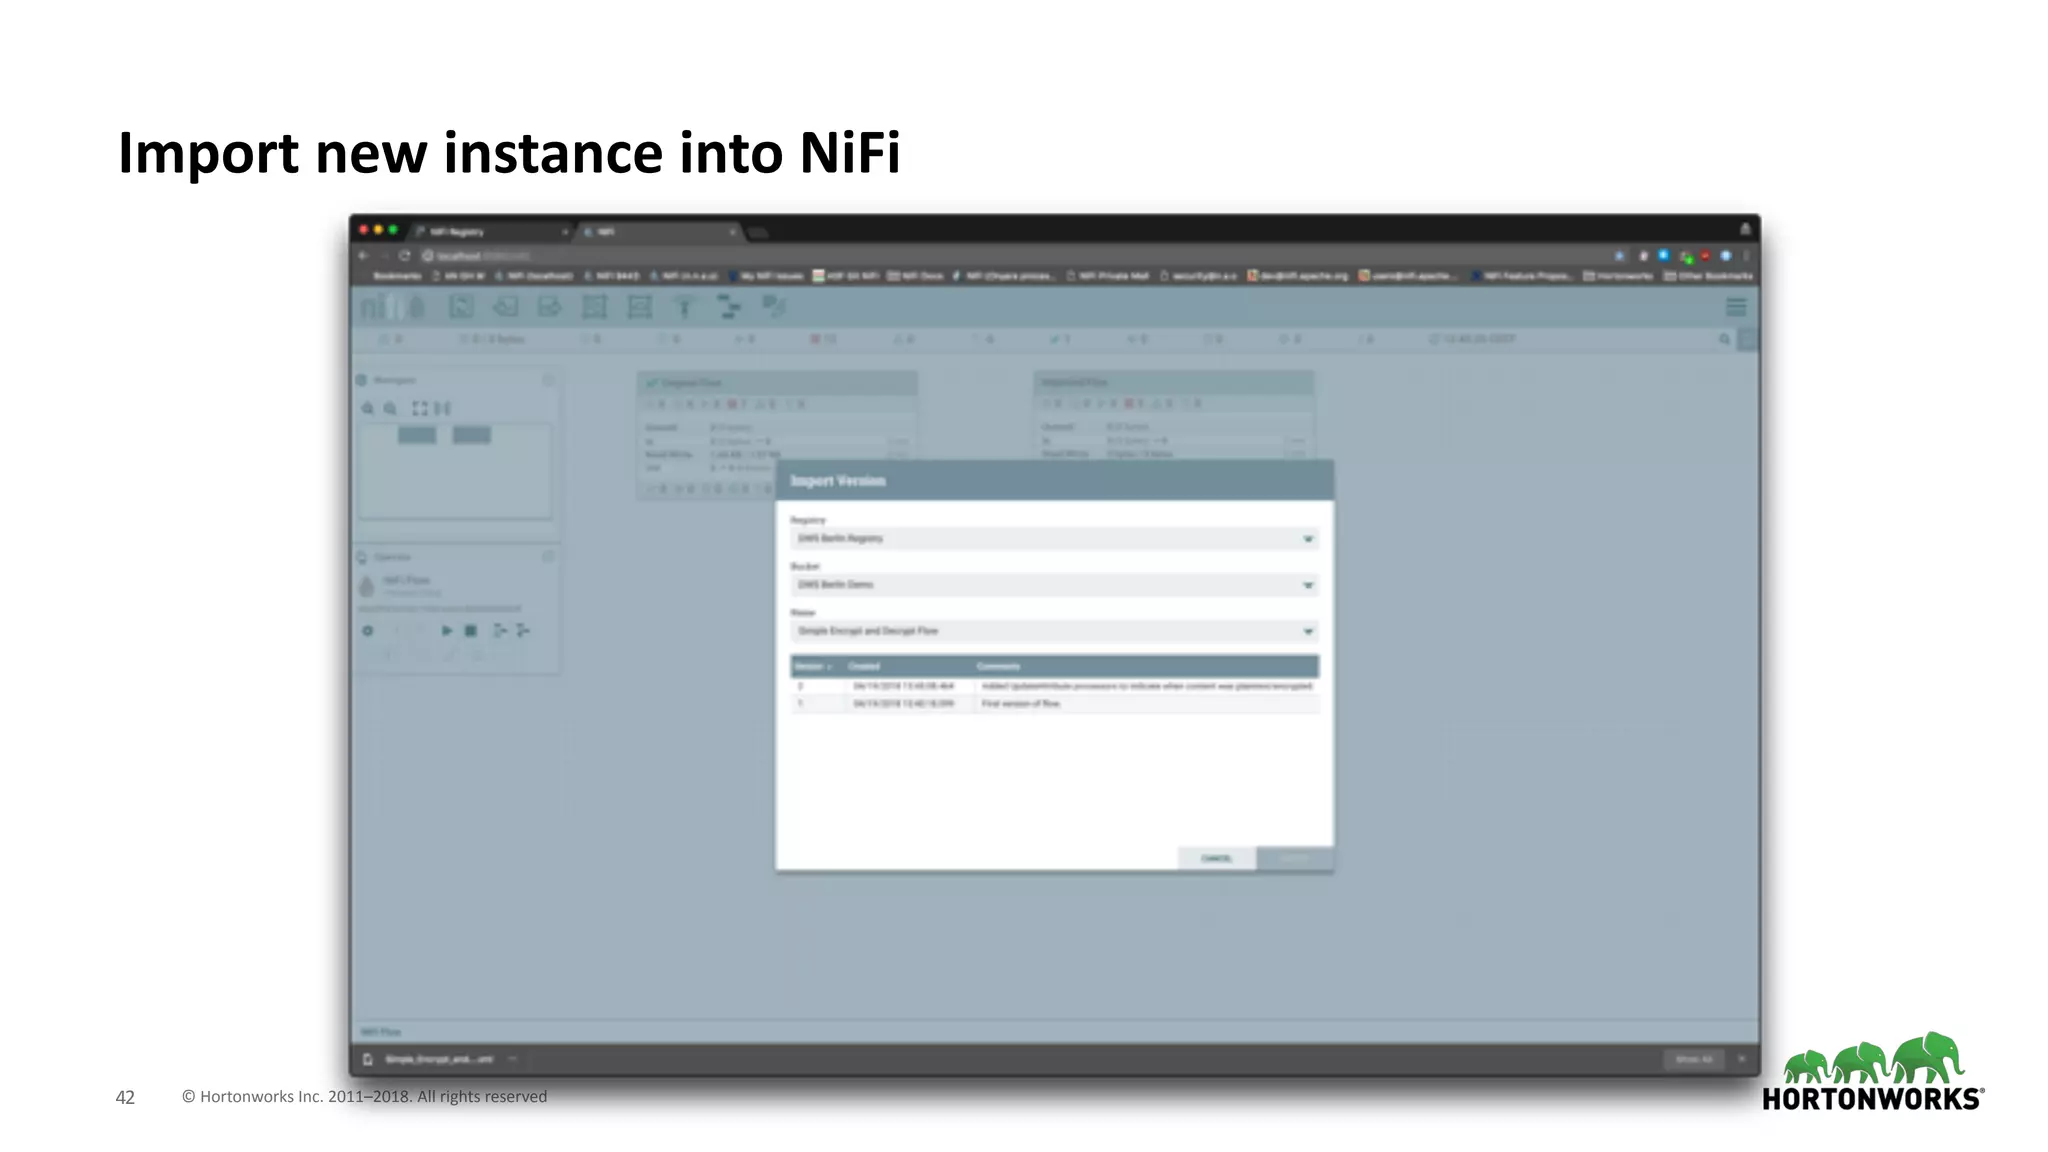Viewport: 2048px width, 1152px height.
Task: Click Start play button in Operate panel
Action: [x=447, y=631]
